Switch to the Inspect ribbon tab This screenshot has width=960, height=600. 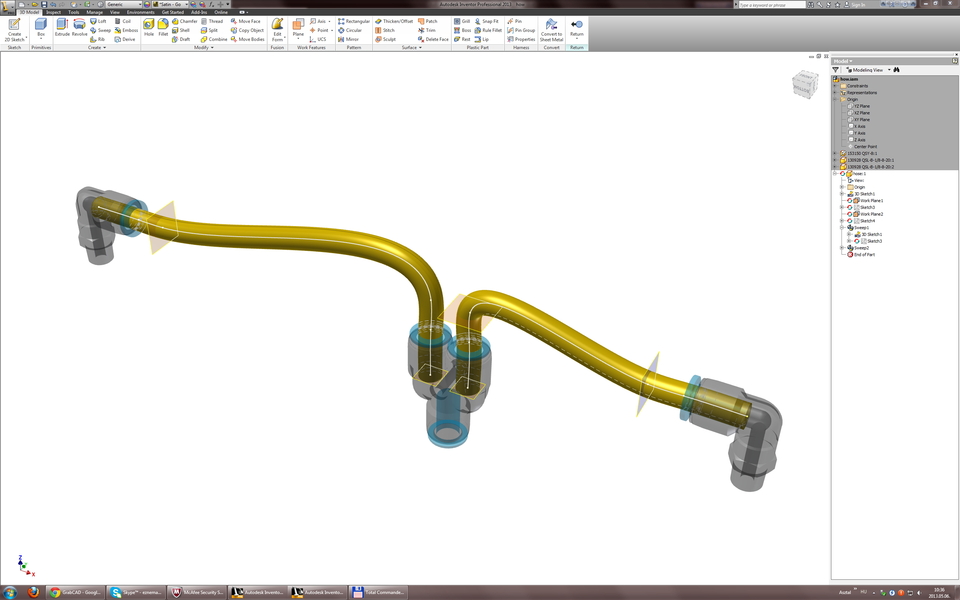pos(53,12)
